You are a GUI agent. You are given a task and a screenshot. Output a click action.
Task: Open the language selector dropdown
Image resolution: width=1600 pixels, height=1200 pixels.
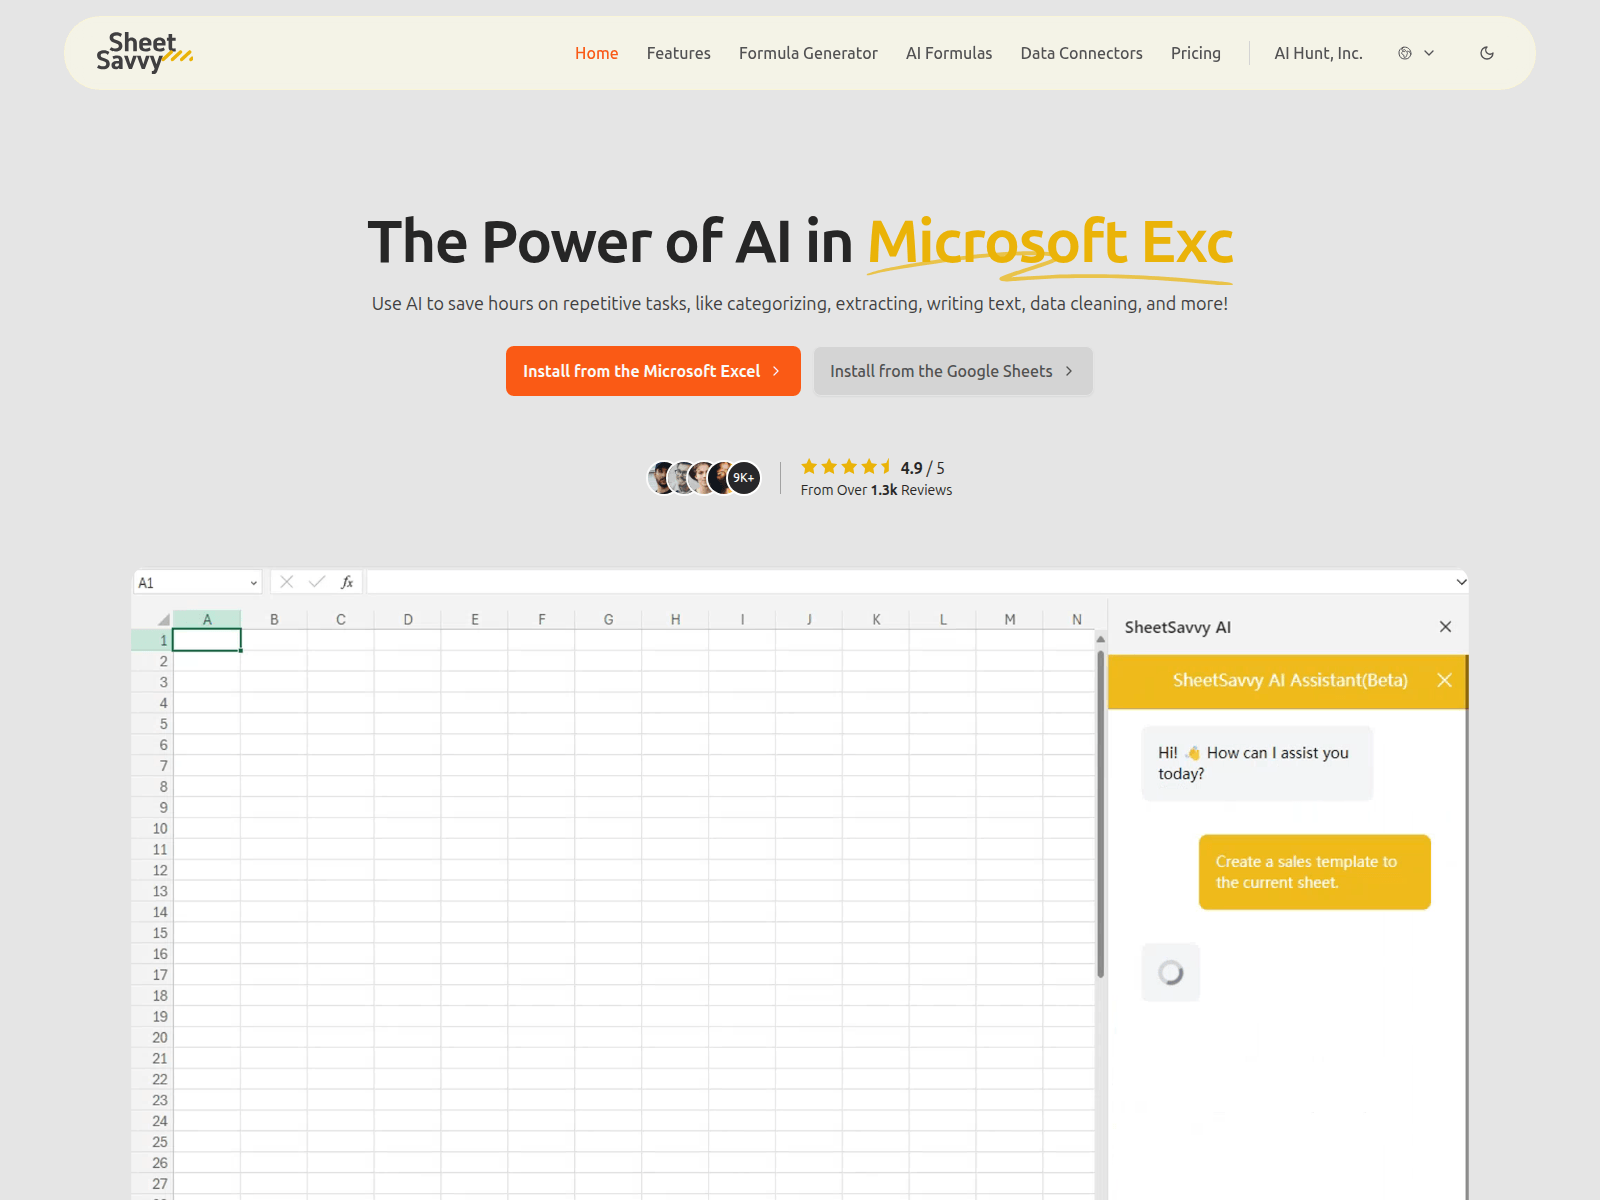(x=1415, y=53)
